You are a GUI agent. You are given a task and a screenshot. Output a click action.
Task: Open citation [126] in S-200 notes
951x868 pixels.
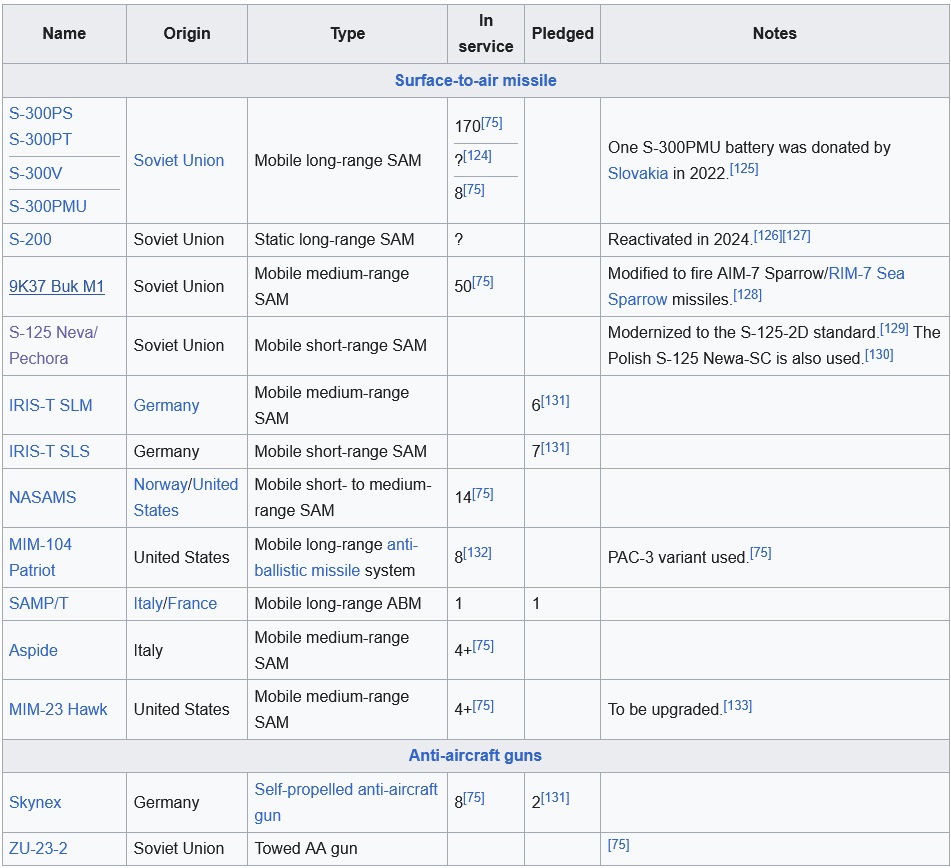(768, 235)
